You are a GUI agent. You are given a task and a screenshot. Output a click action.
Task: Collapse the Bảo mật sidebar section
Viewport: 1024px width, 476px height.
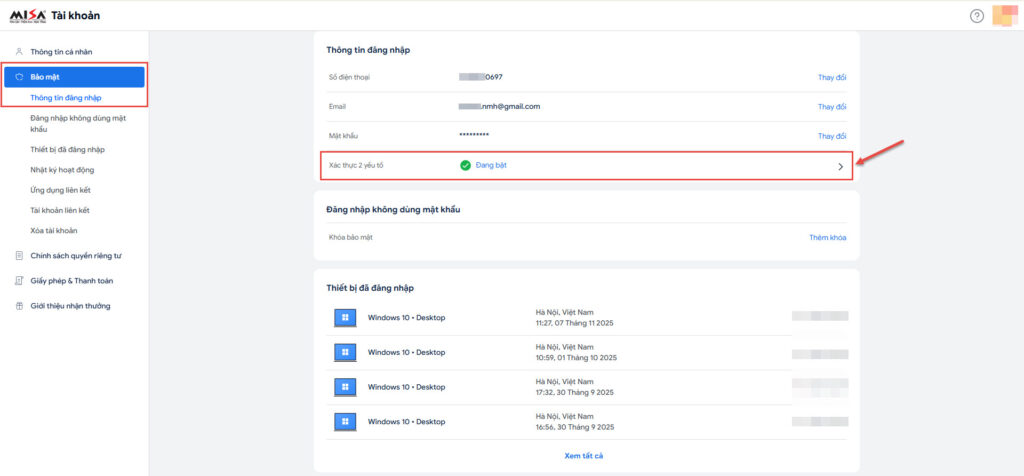(x=75, y=77)
